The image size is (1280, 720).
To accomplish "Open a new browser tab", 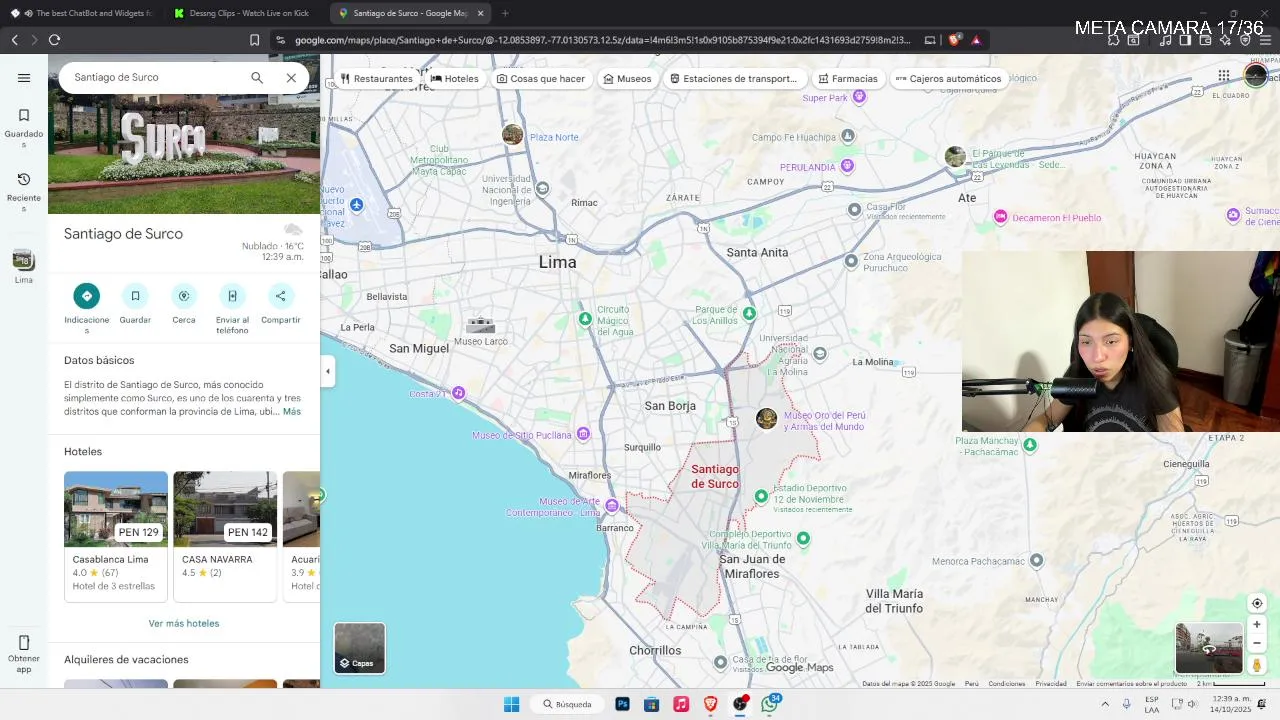I will click(505, 13).
